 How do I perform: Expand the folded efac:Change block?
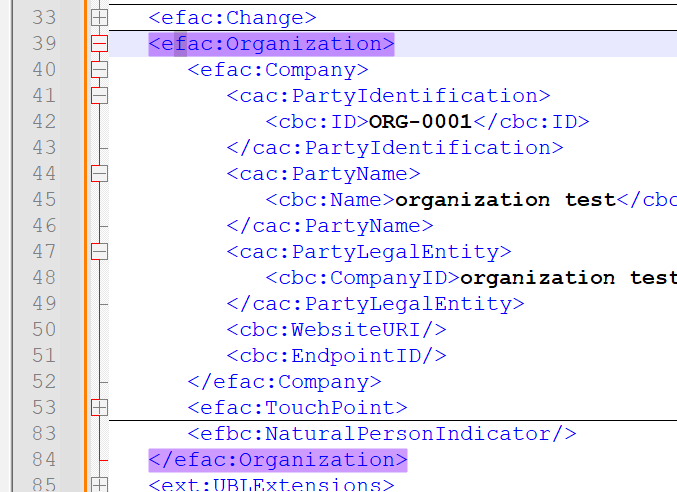point(99,18)
